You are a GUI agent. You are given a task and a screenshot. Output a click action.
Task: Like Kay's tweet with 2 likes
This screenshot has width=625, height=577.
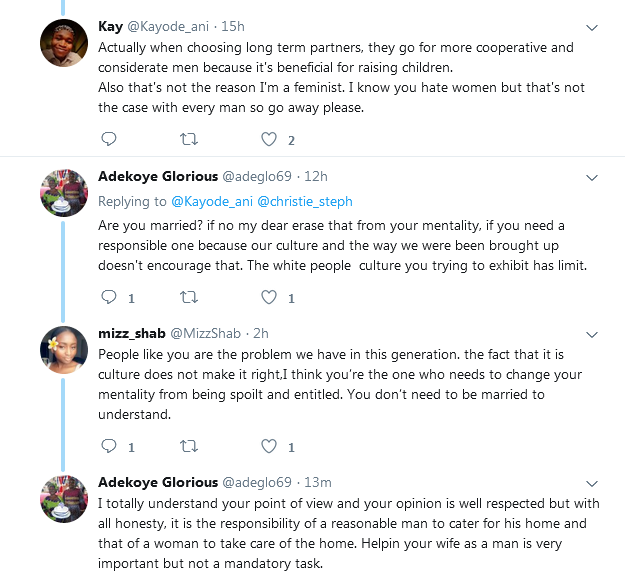click(x=269, y=139)
